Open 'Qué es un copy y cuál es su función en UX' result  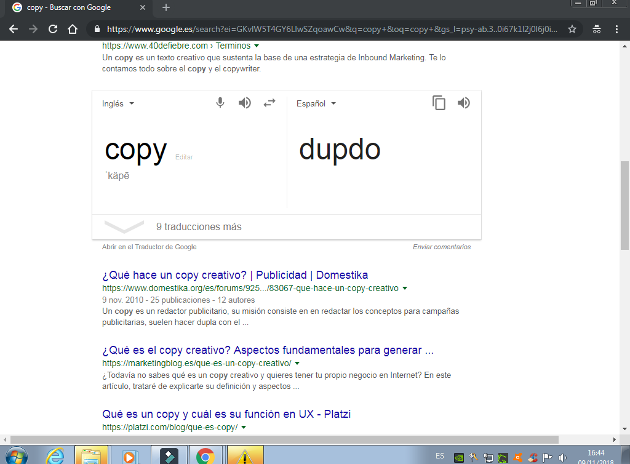pyautogui.click(x=226, y=414)
